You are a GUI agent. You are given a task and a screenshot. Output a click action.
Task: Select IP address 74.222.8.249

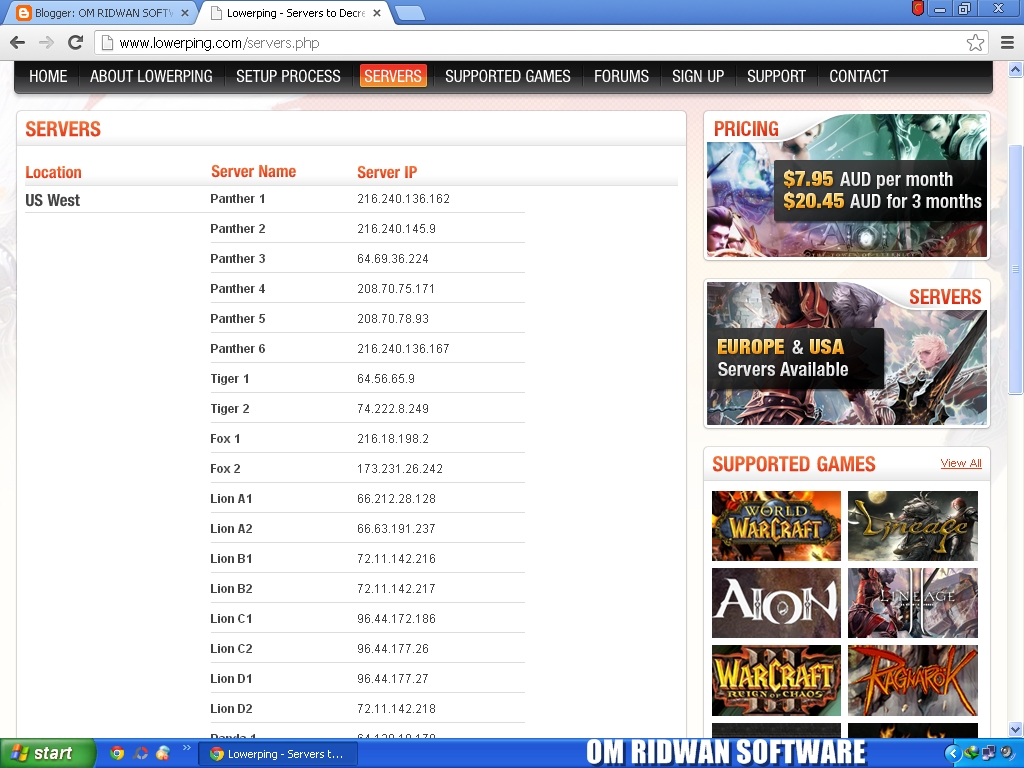(393, 409)
